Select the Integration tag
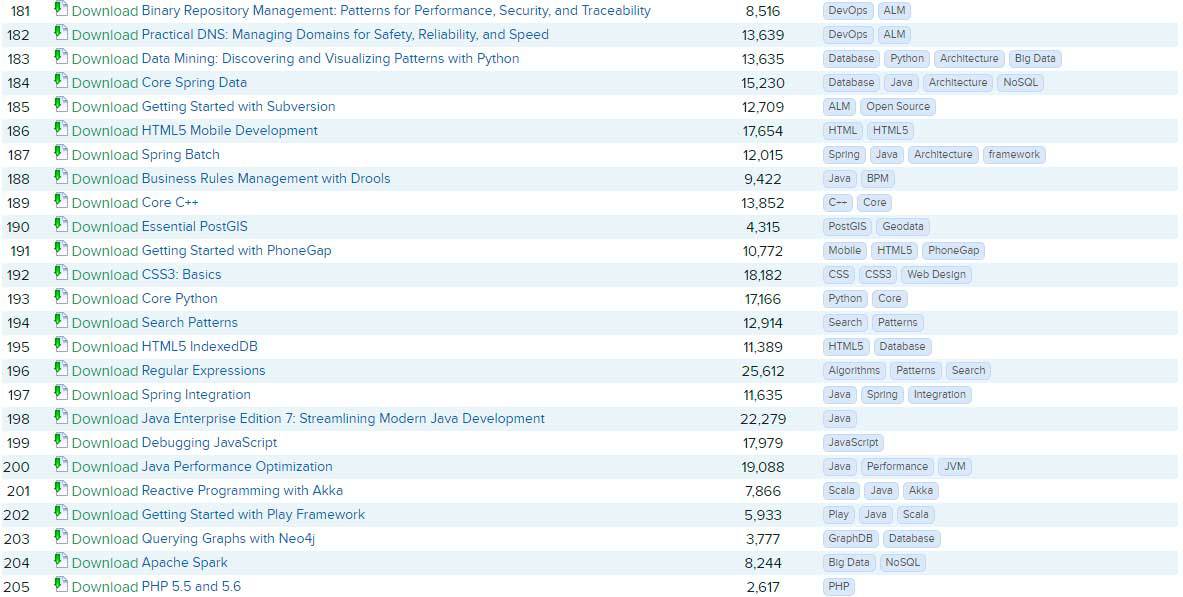This screenshot has width=1183, height=597. click(x=939, y=395)
